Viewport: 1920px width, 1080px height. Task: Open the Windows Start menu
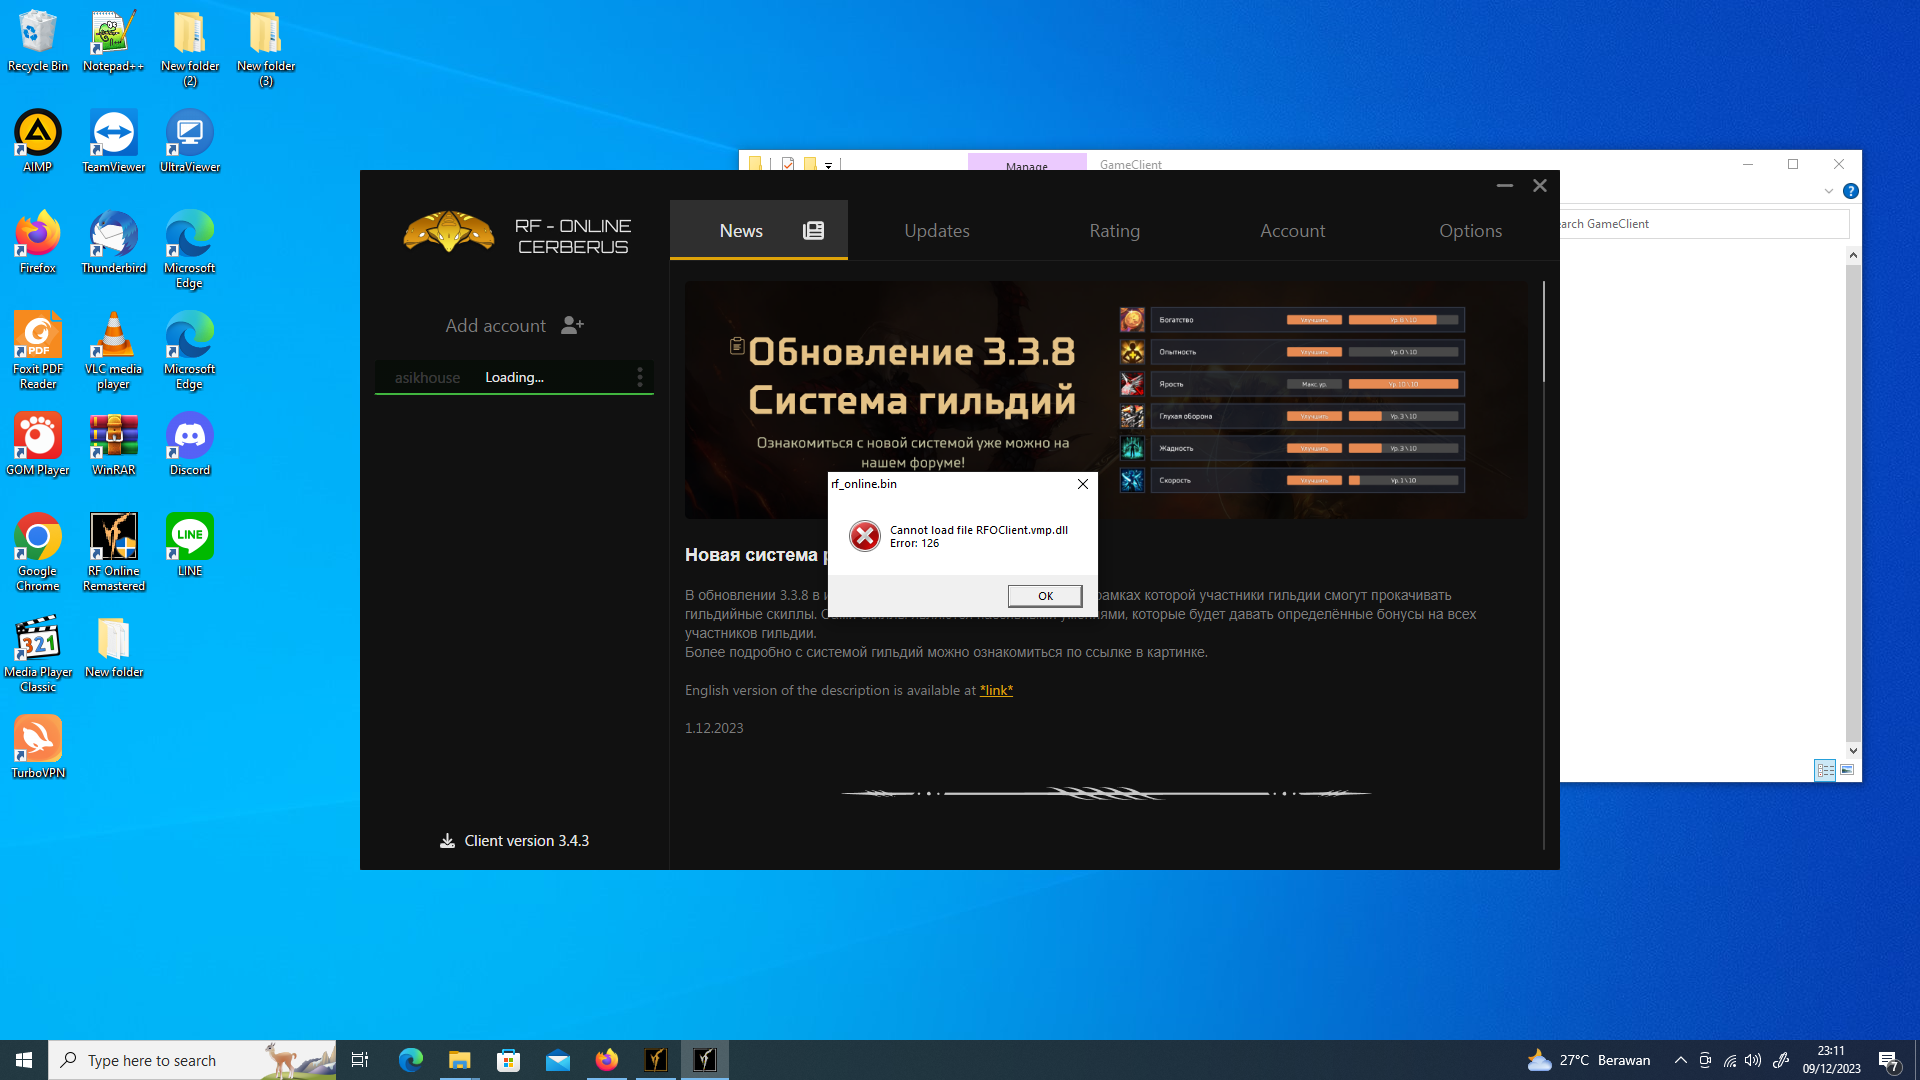24,1060
